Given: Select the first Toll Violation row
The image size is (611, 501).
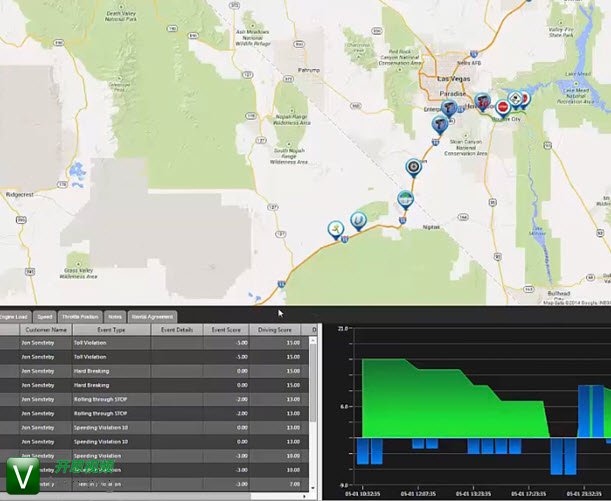Looking at the screenshot, I should pyautogui.click(x=154, y=343).
